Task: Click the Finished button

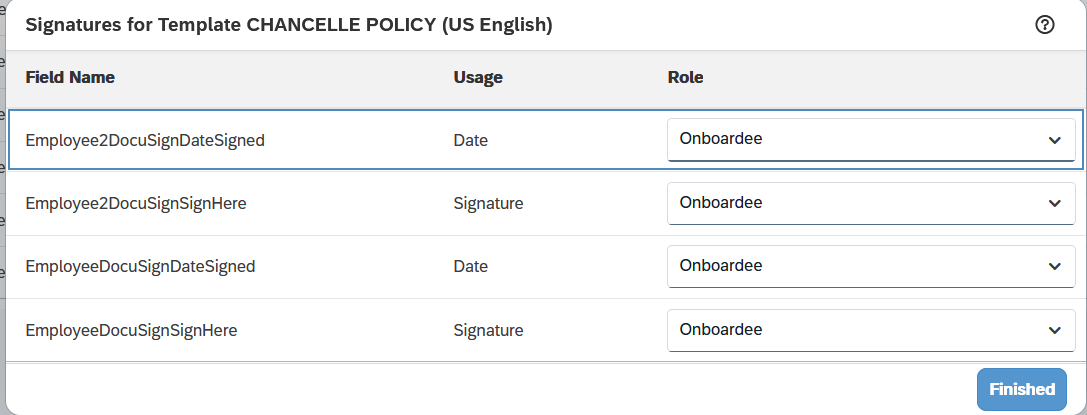Action: pos(1022,389)
